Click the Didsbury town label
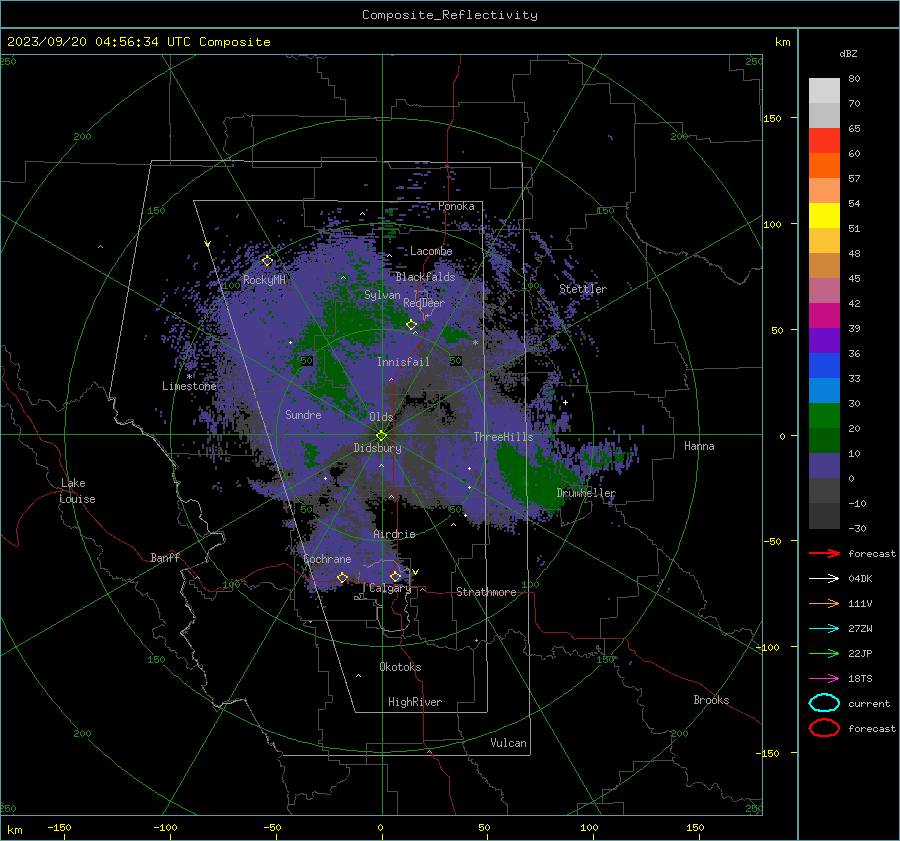The width and height of the screenshot is (900, 841). point(378,448)
